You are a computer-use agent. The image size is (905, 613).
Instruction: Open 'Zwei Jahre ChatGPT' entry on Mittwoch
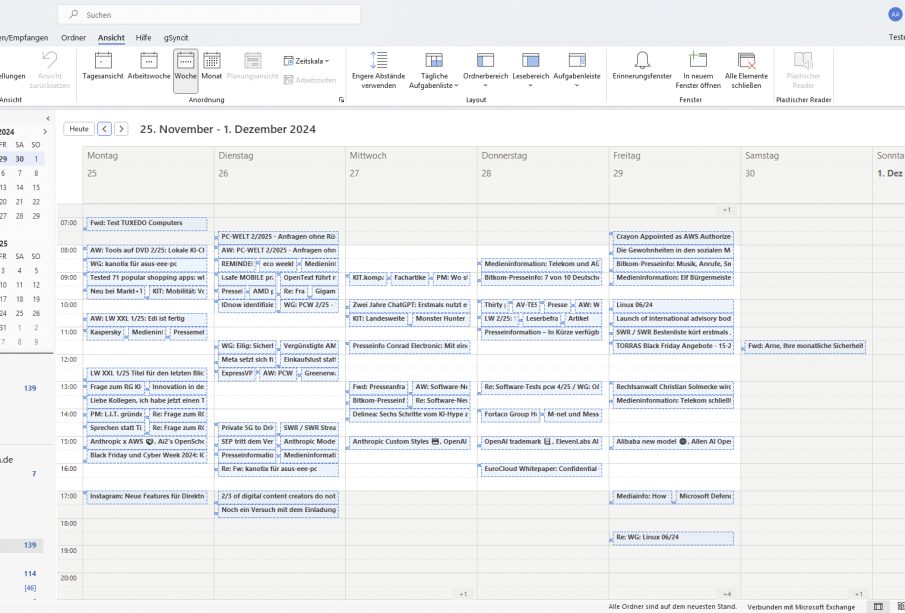[x=410, y=305]
